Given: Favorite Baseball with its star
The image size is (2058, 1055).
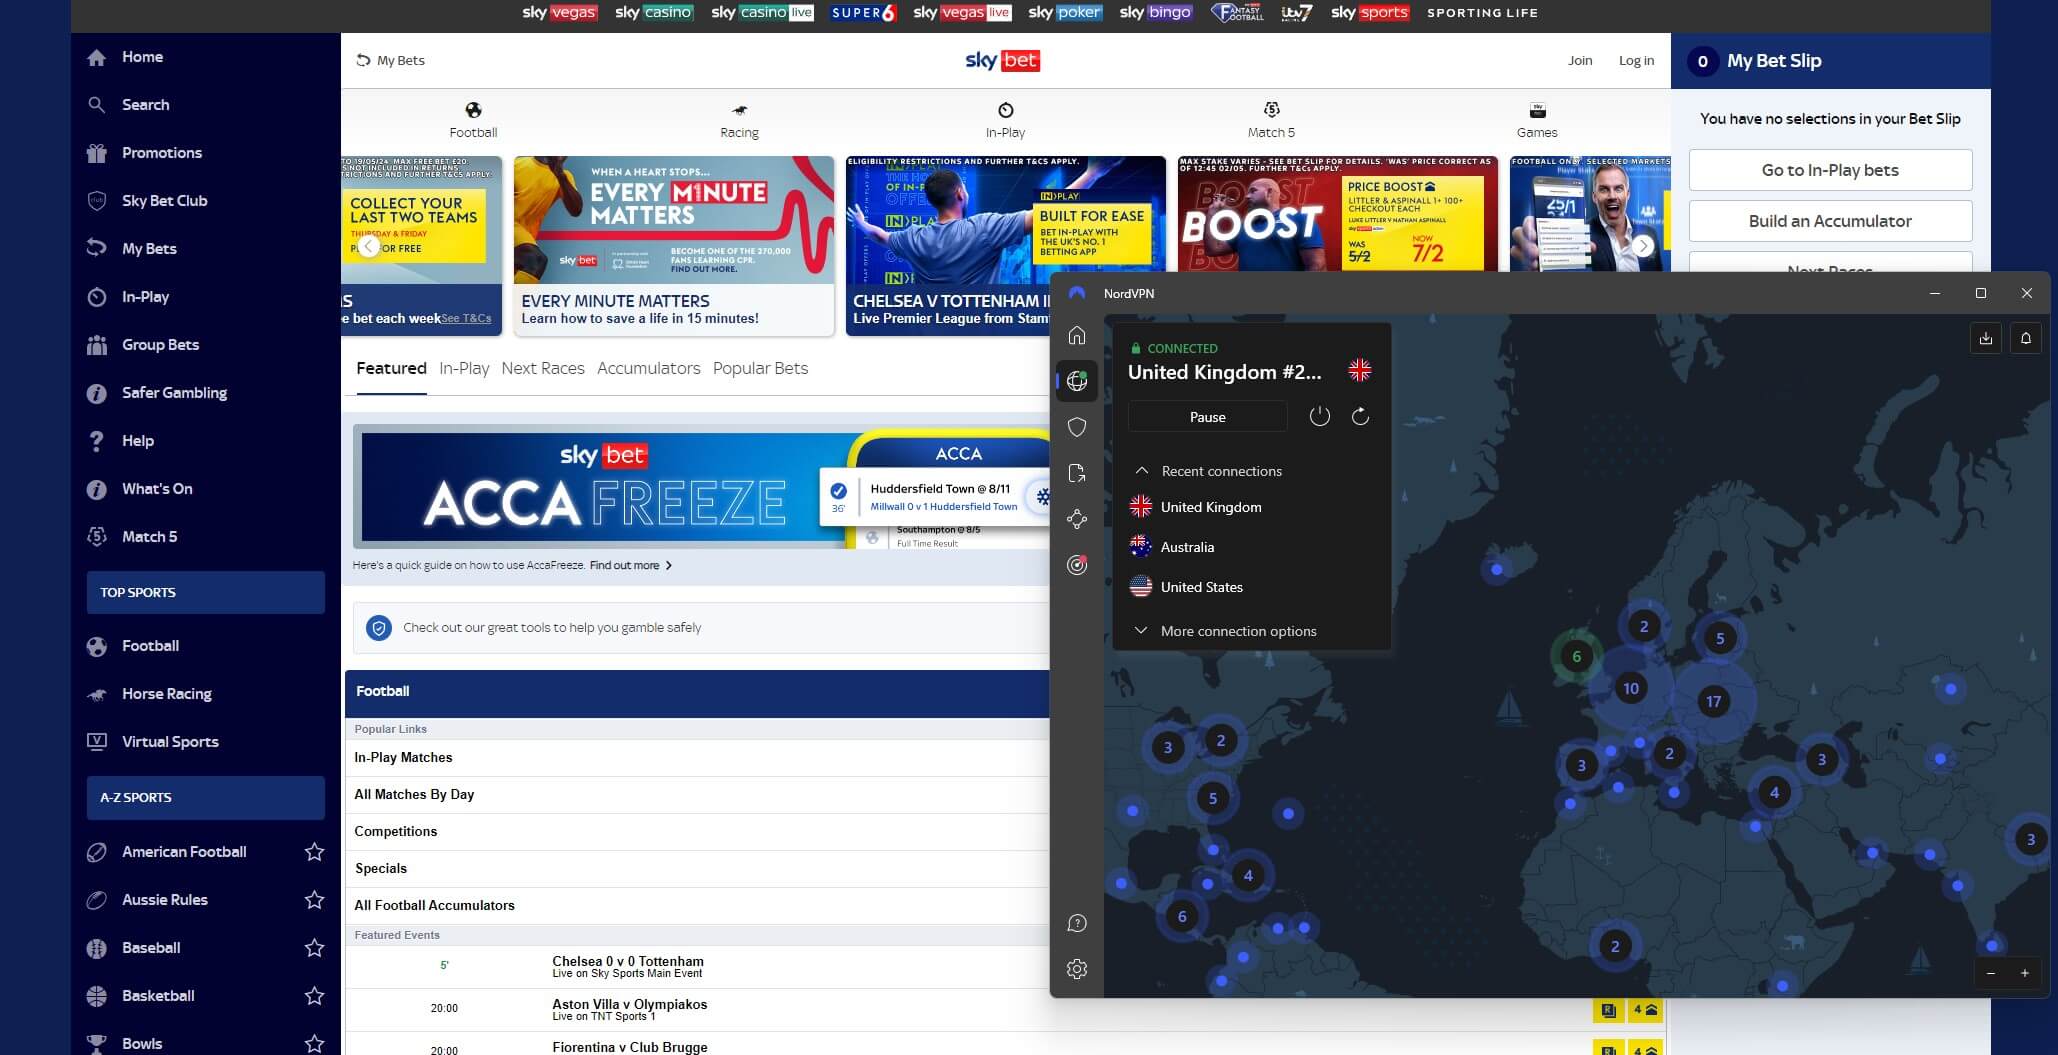Looking at the screenshot, I should (x=314, y=948).
